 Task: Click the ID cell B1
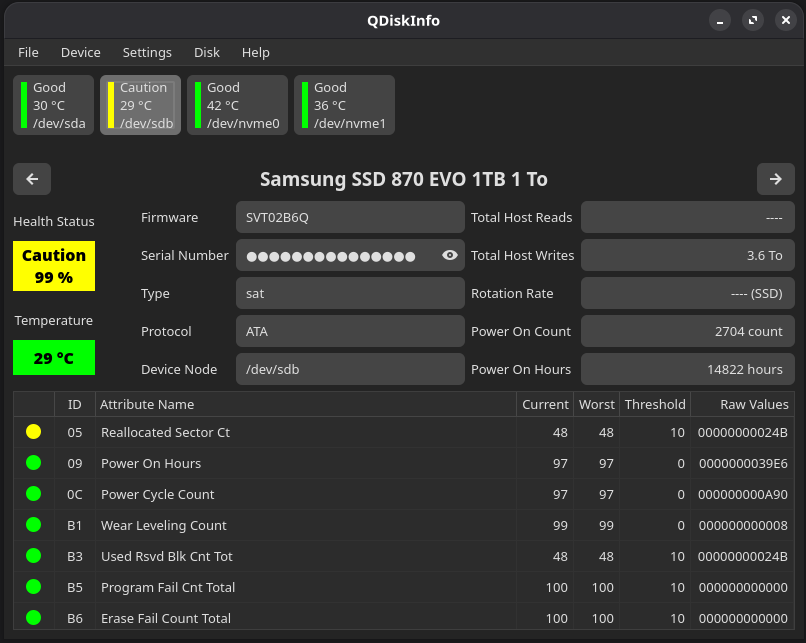coord(75,525)
